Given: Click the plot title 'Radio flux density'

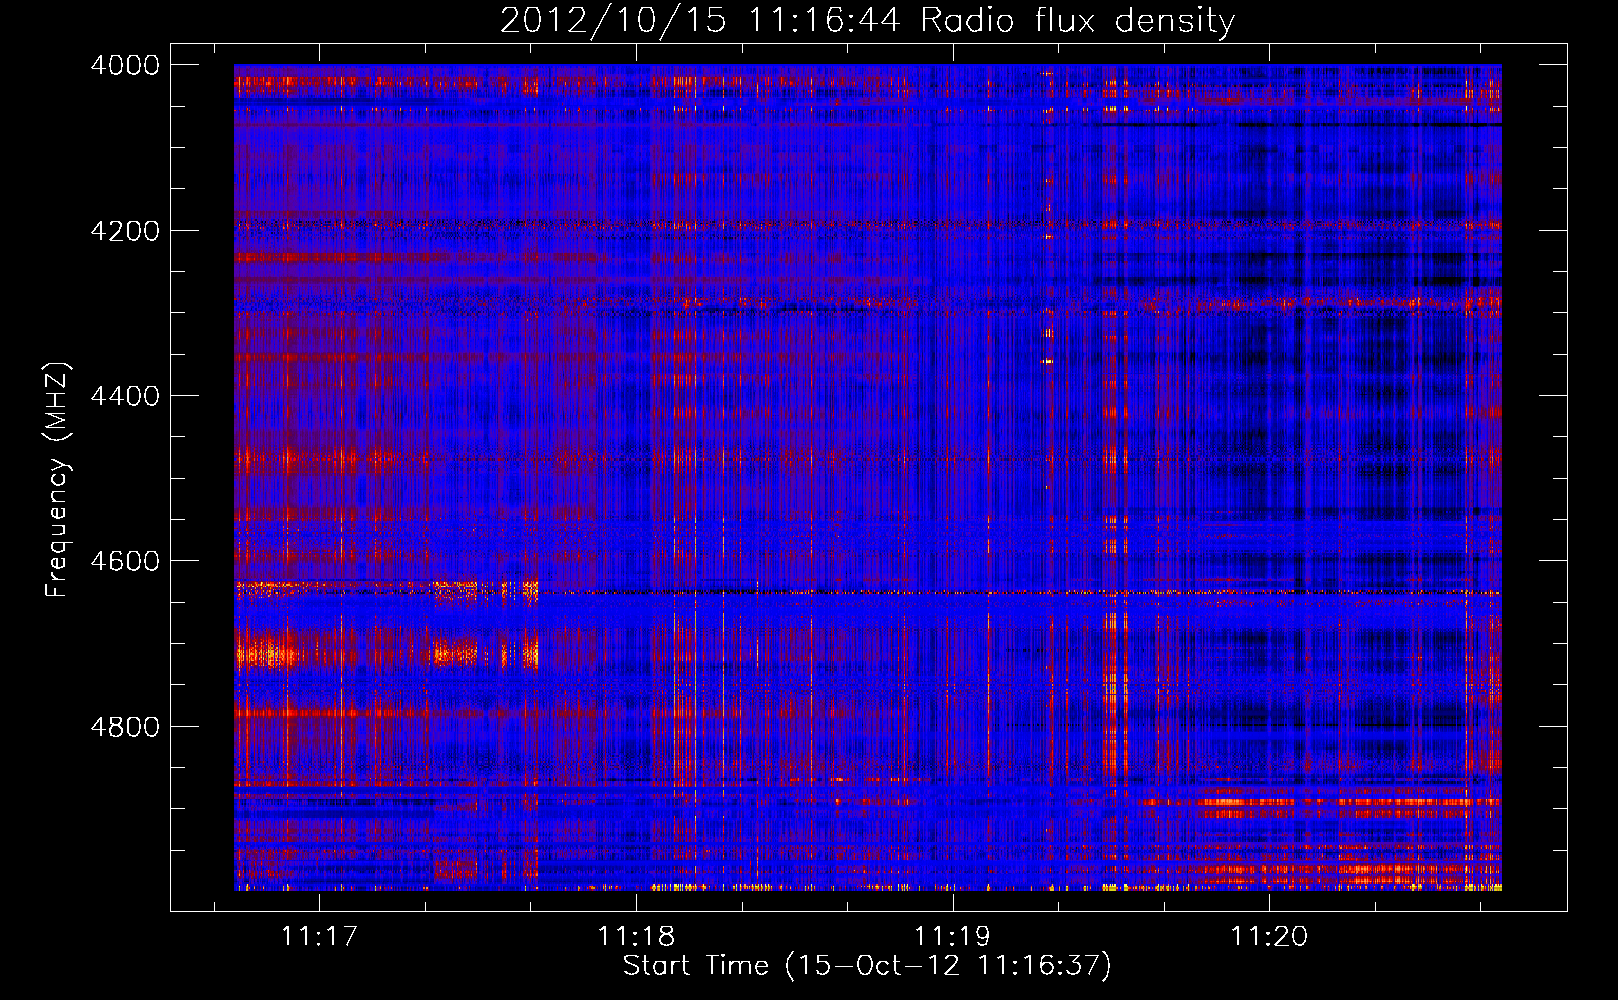Looking at the screenshot, I should (x=1078, y=21).
